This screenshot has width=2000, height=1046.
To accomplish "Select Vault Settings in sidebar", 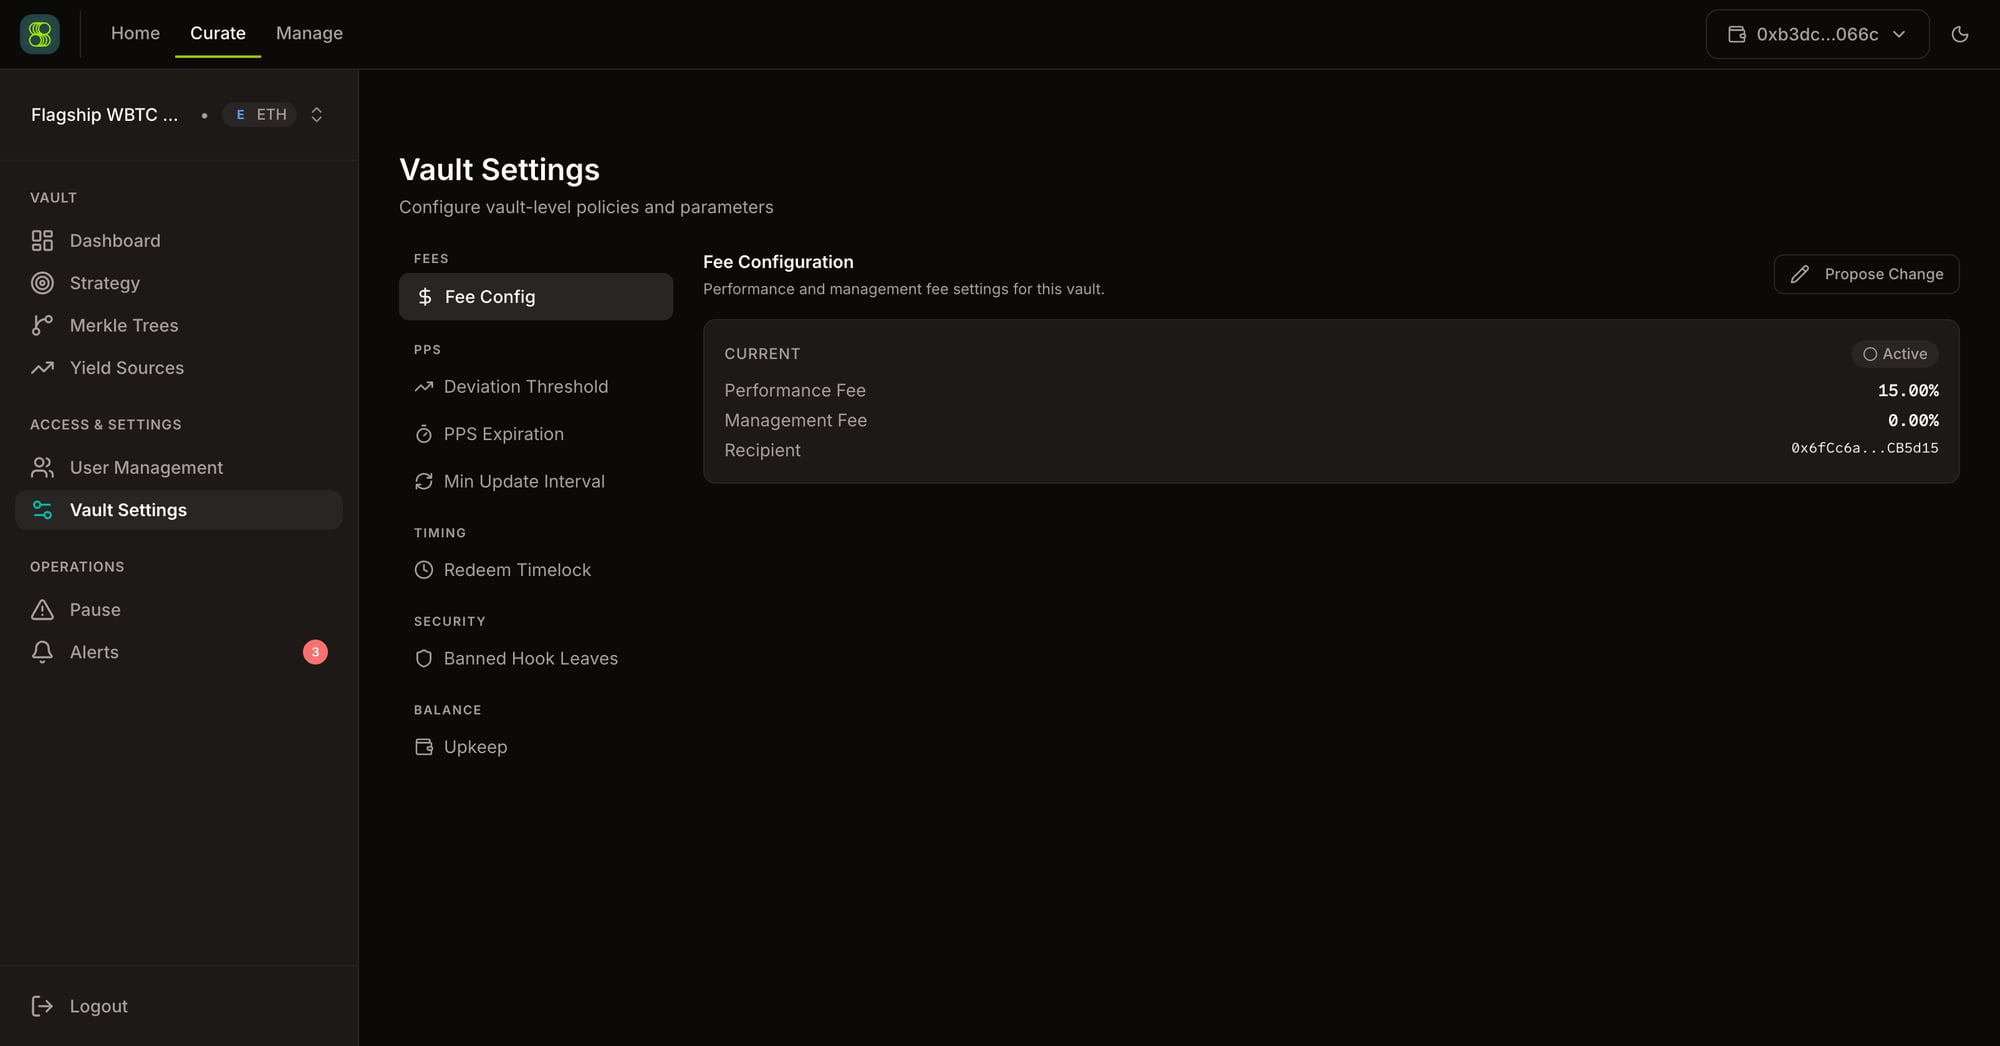I will 179,510.
